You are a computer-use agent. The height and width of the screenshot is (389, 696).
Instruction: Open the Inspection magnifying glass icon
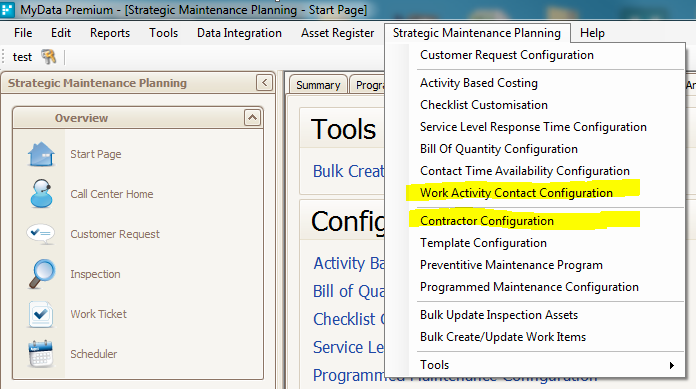click(42, 274)
